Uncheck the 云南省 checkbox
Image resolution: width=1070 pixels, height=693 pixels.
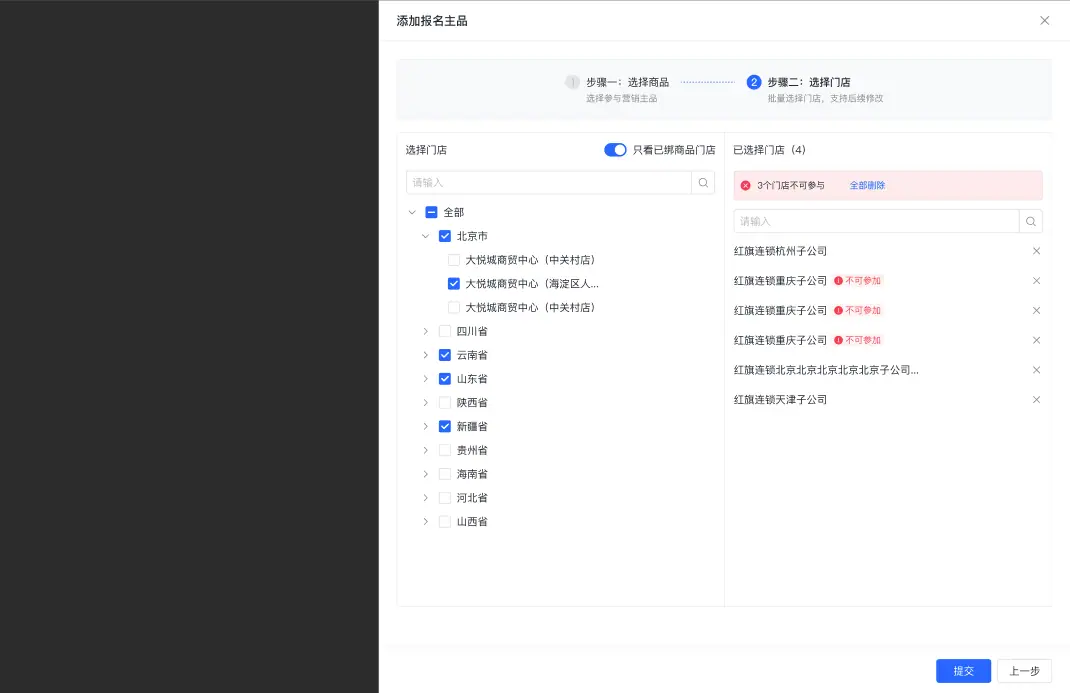click(445, 355)
